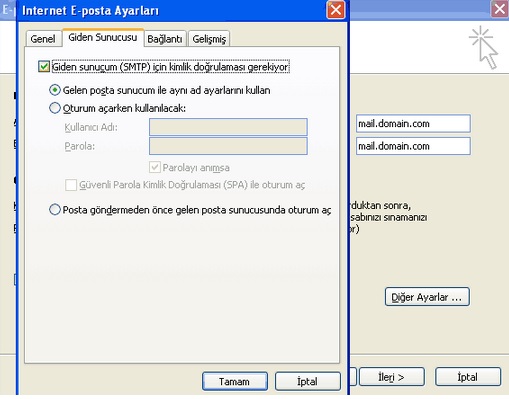This screenshot has height=399, width=509.
Task: Close the Internet E-posta Ayarları dialog
Action: coord(335,10)
